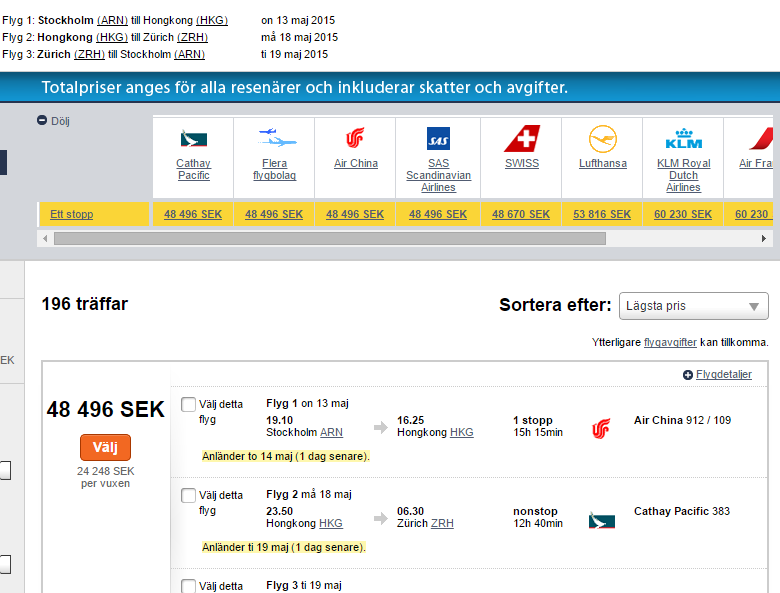Collapse the airline matrix with Dölj
Image resolution: width=780 pixels, height=593 pixels.
coord(54,121)
